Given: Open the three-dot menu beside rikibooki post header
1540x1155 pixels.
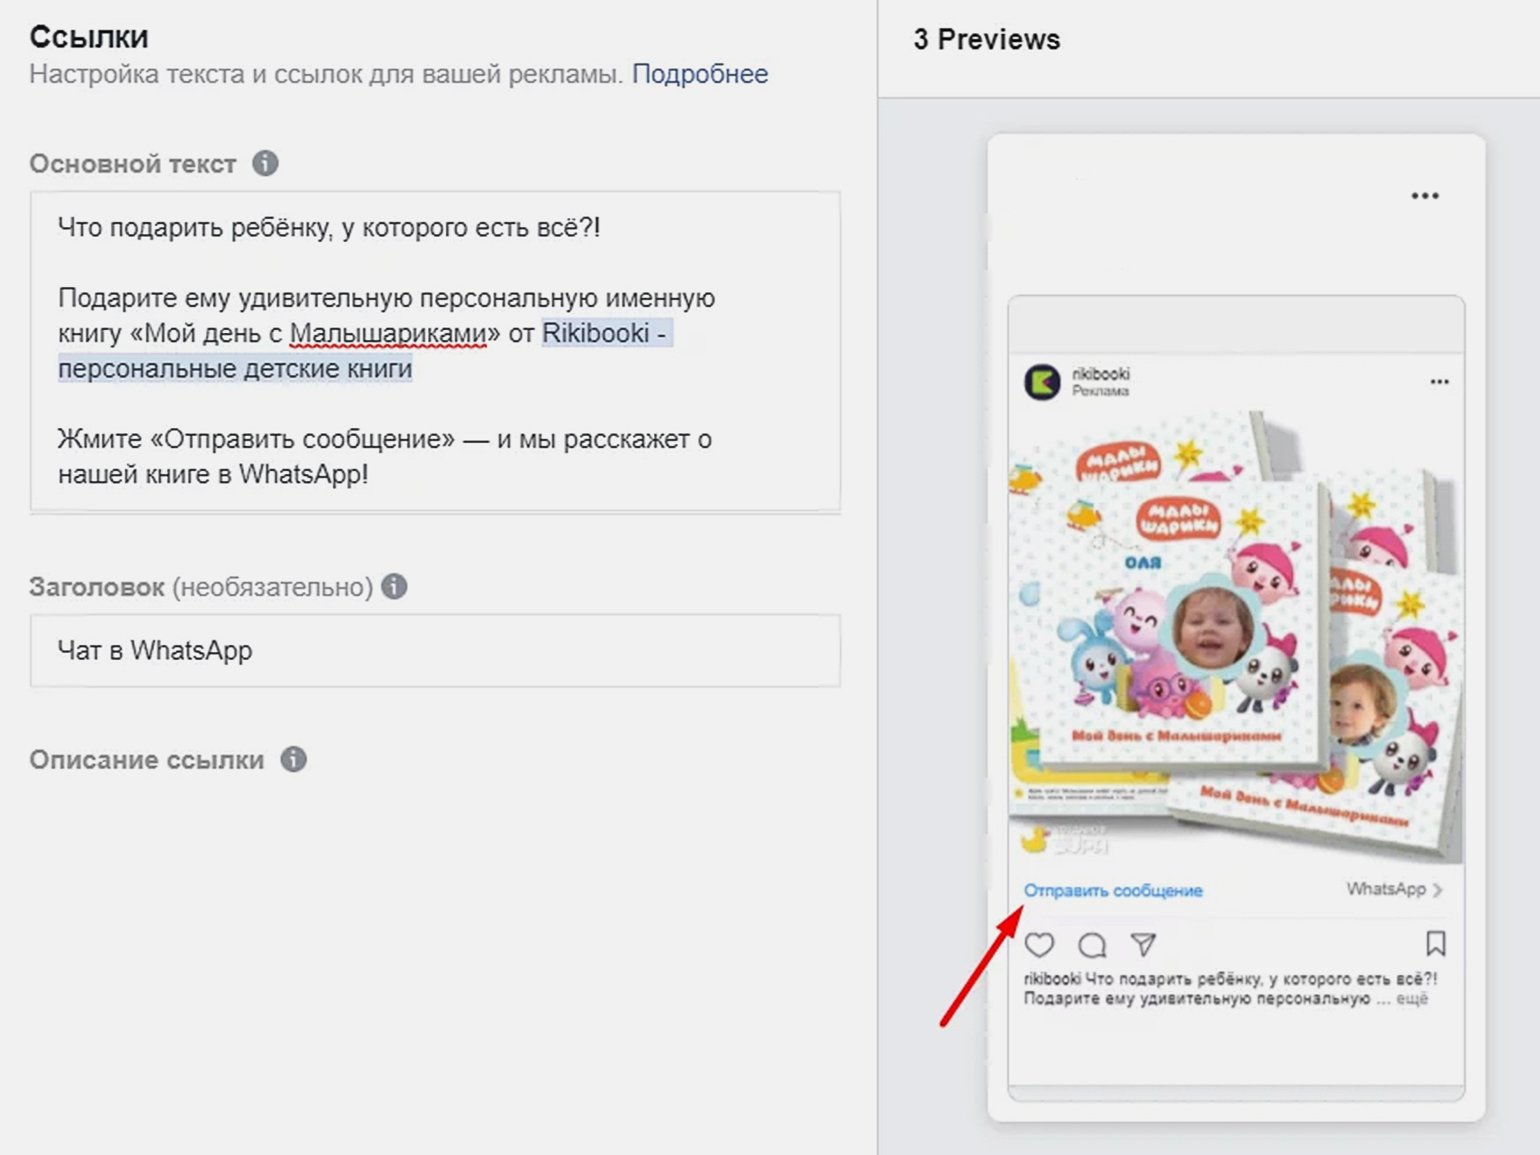Looking at the screenshot, I should point(1439,382).
